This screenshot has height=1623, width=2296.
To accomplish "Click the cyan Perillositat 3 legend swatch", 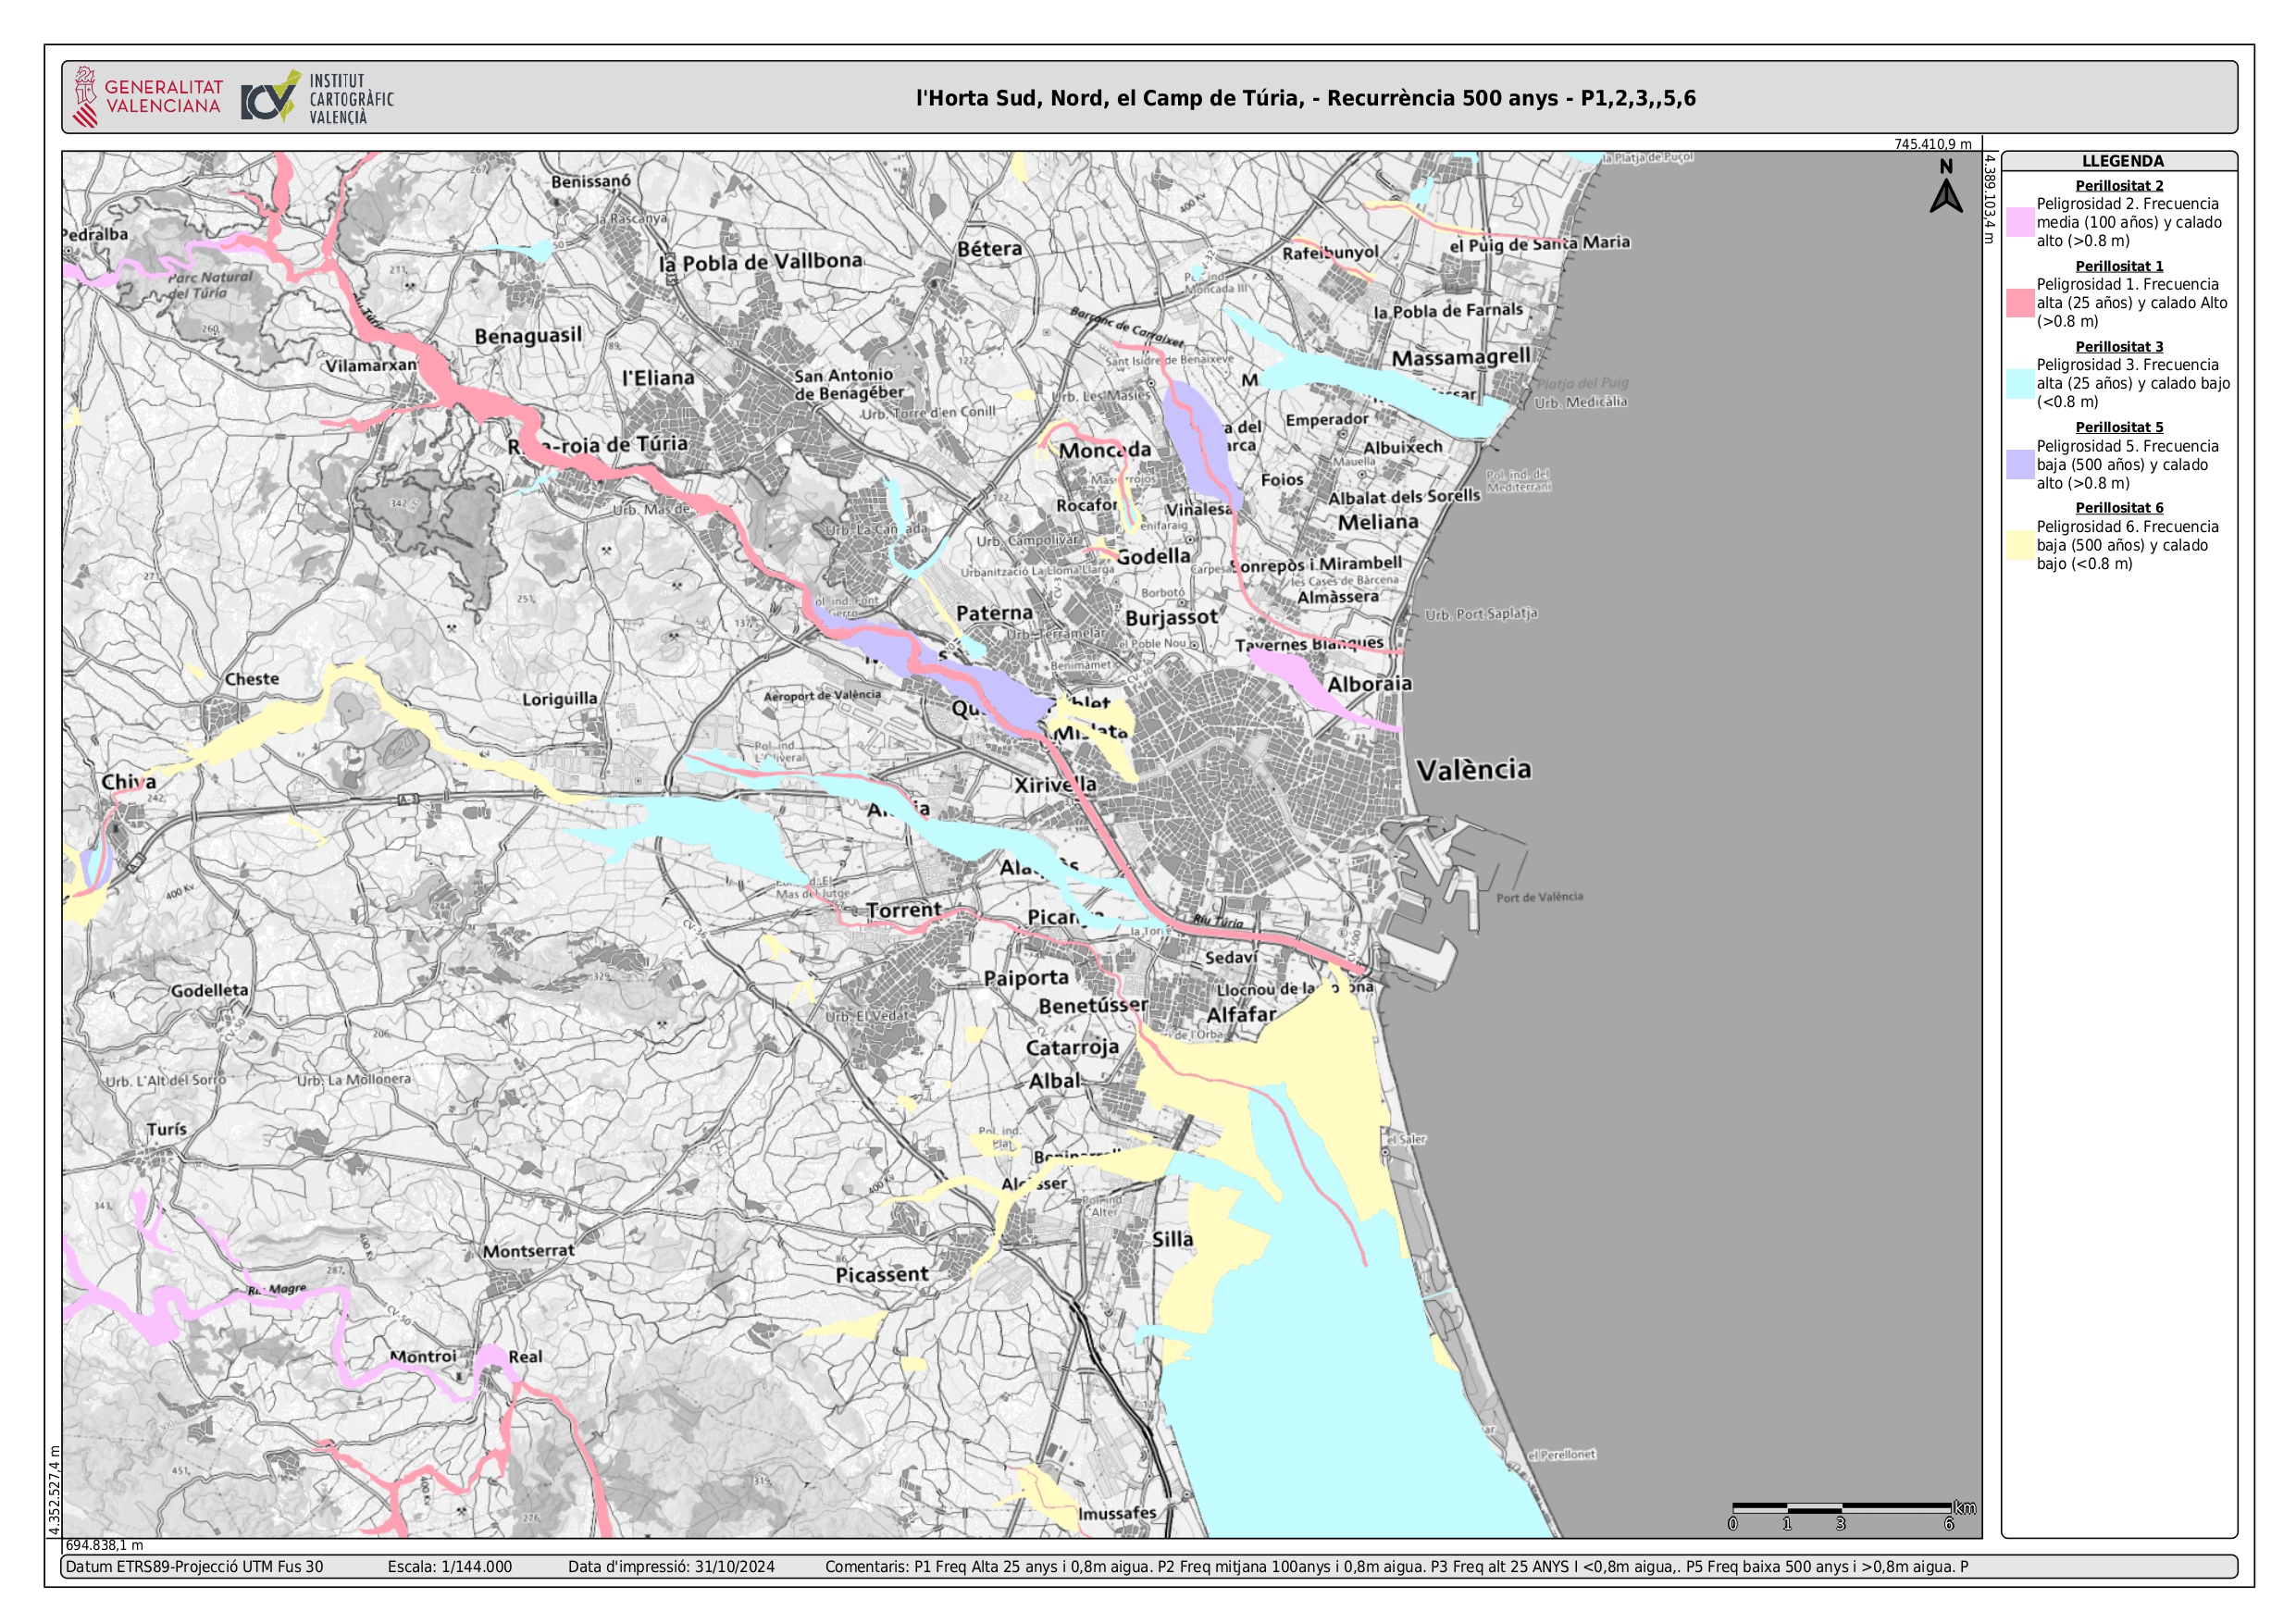I will coord(2020,384).
